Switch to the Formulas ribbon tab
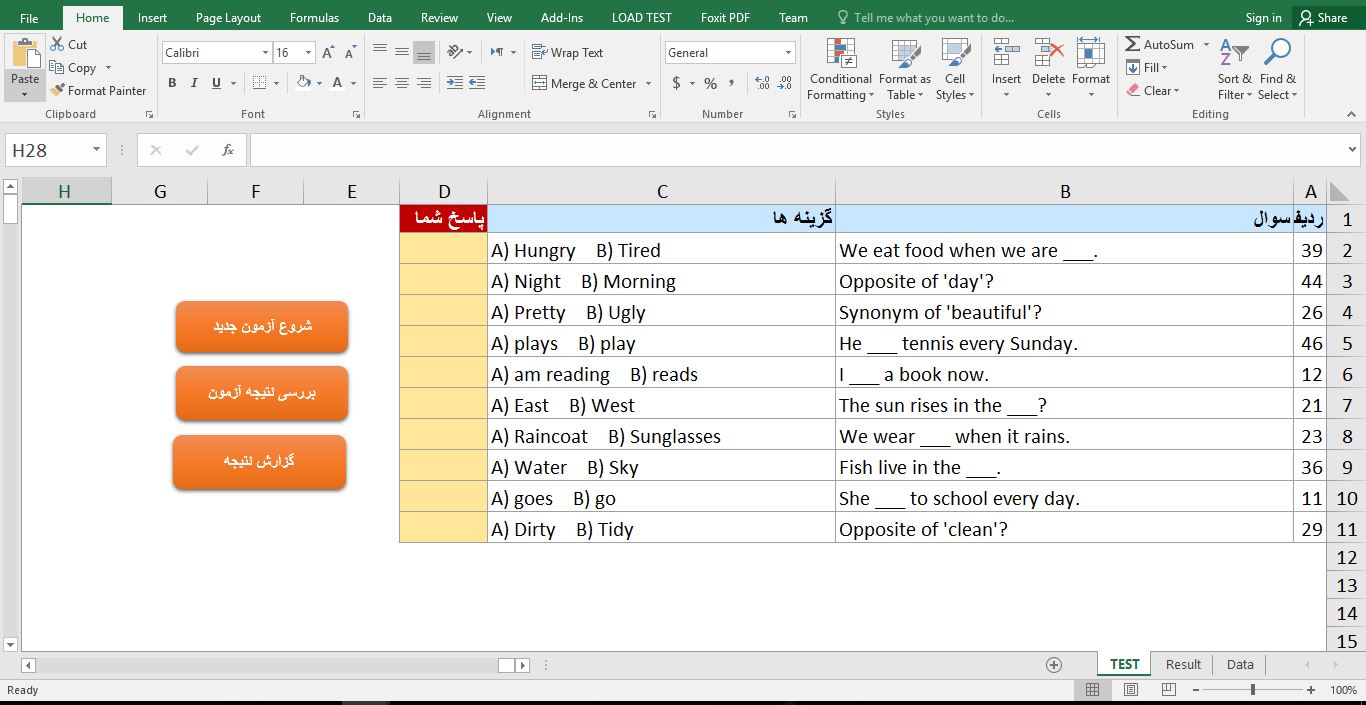Image resolution: width=1366 pixels, height=705 pixels. pos(314,18)
